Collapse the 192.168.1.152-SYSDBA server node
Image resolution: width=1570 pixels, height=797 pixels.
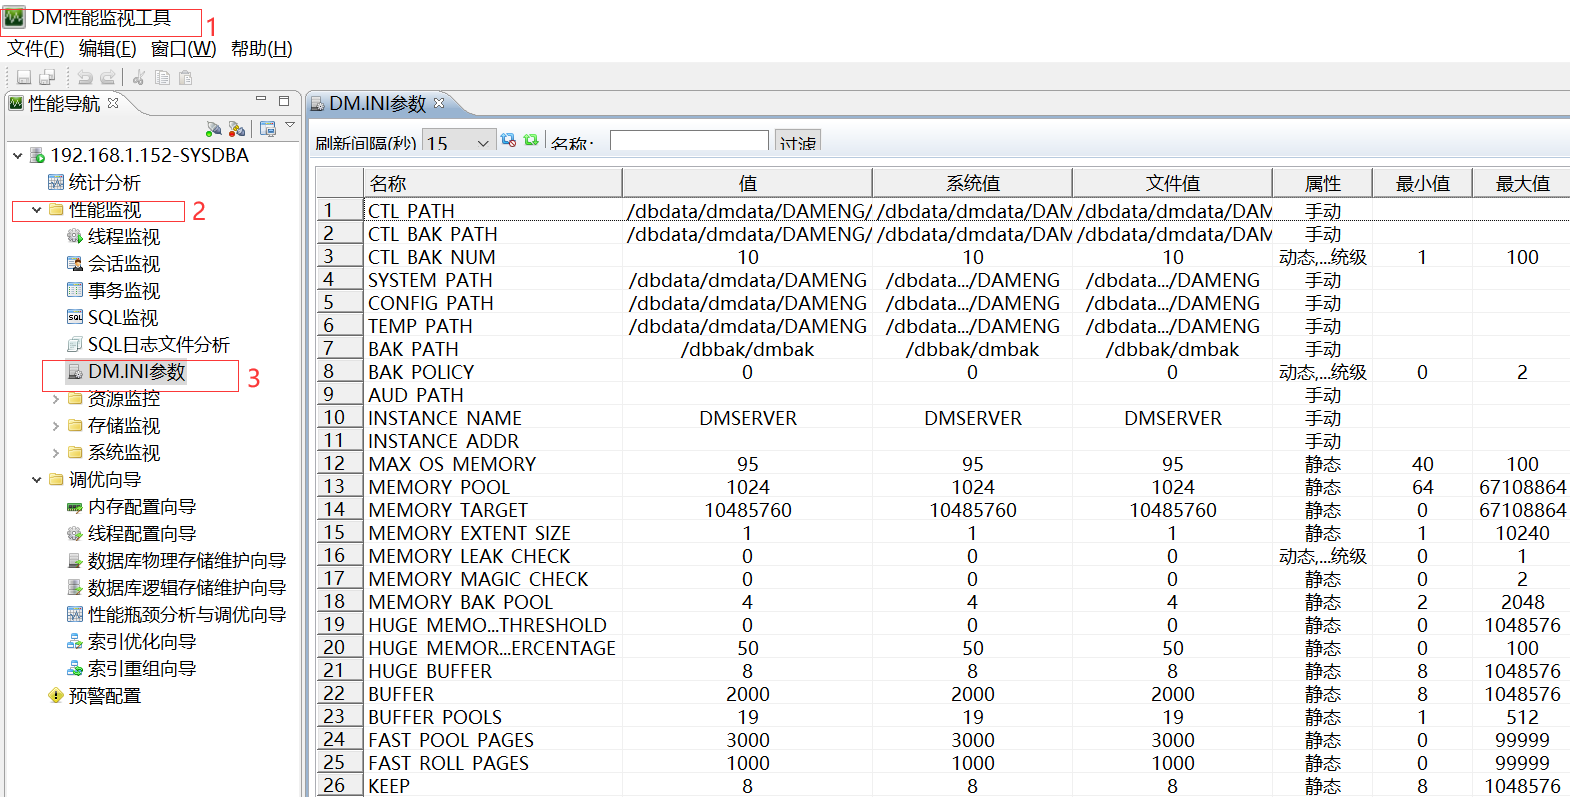(18, 156)
